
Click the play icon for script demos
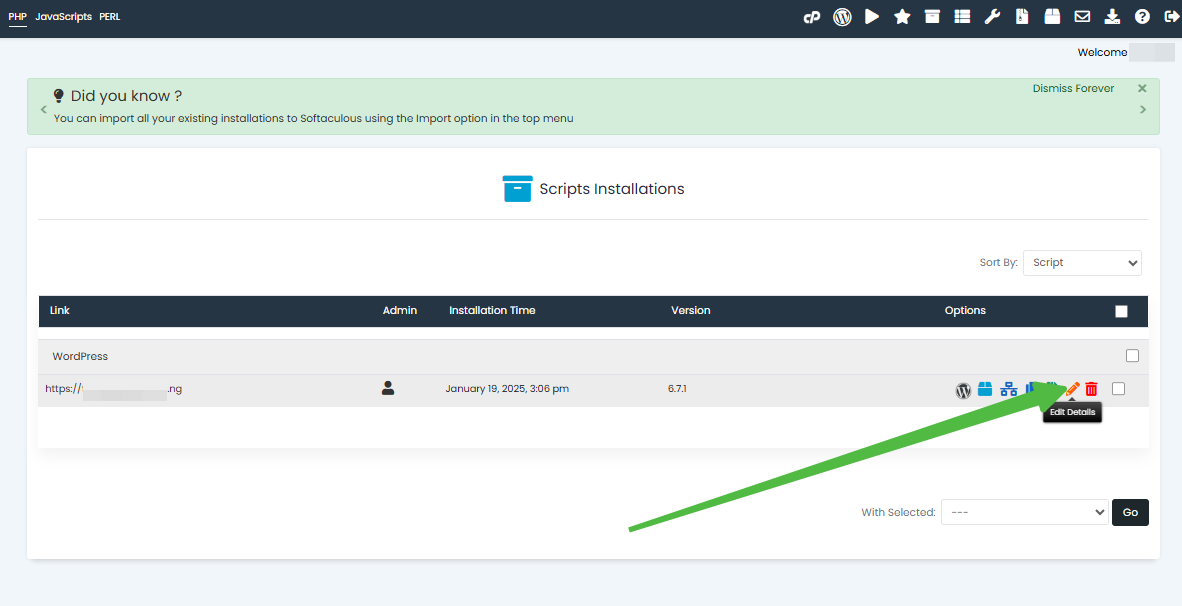tap(872, 17)
